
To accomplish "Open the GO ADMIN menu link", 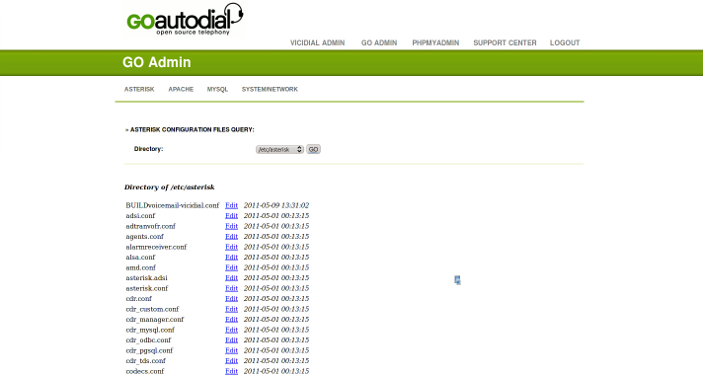I will pyautogui.click(x=379, y=43).
